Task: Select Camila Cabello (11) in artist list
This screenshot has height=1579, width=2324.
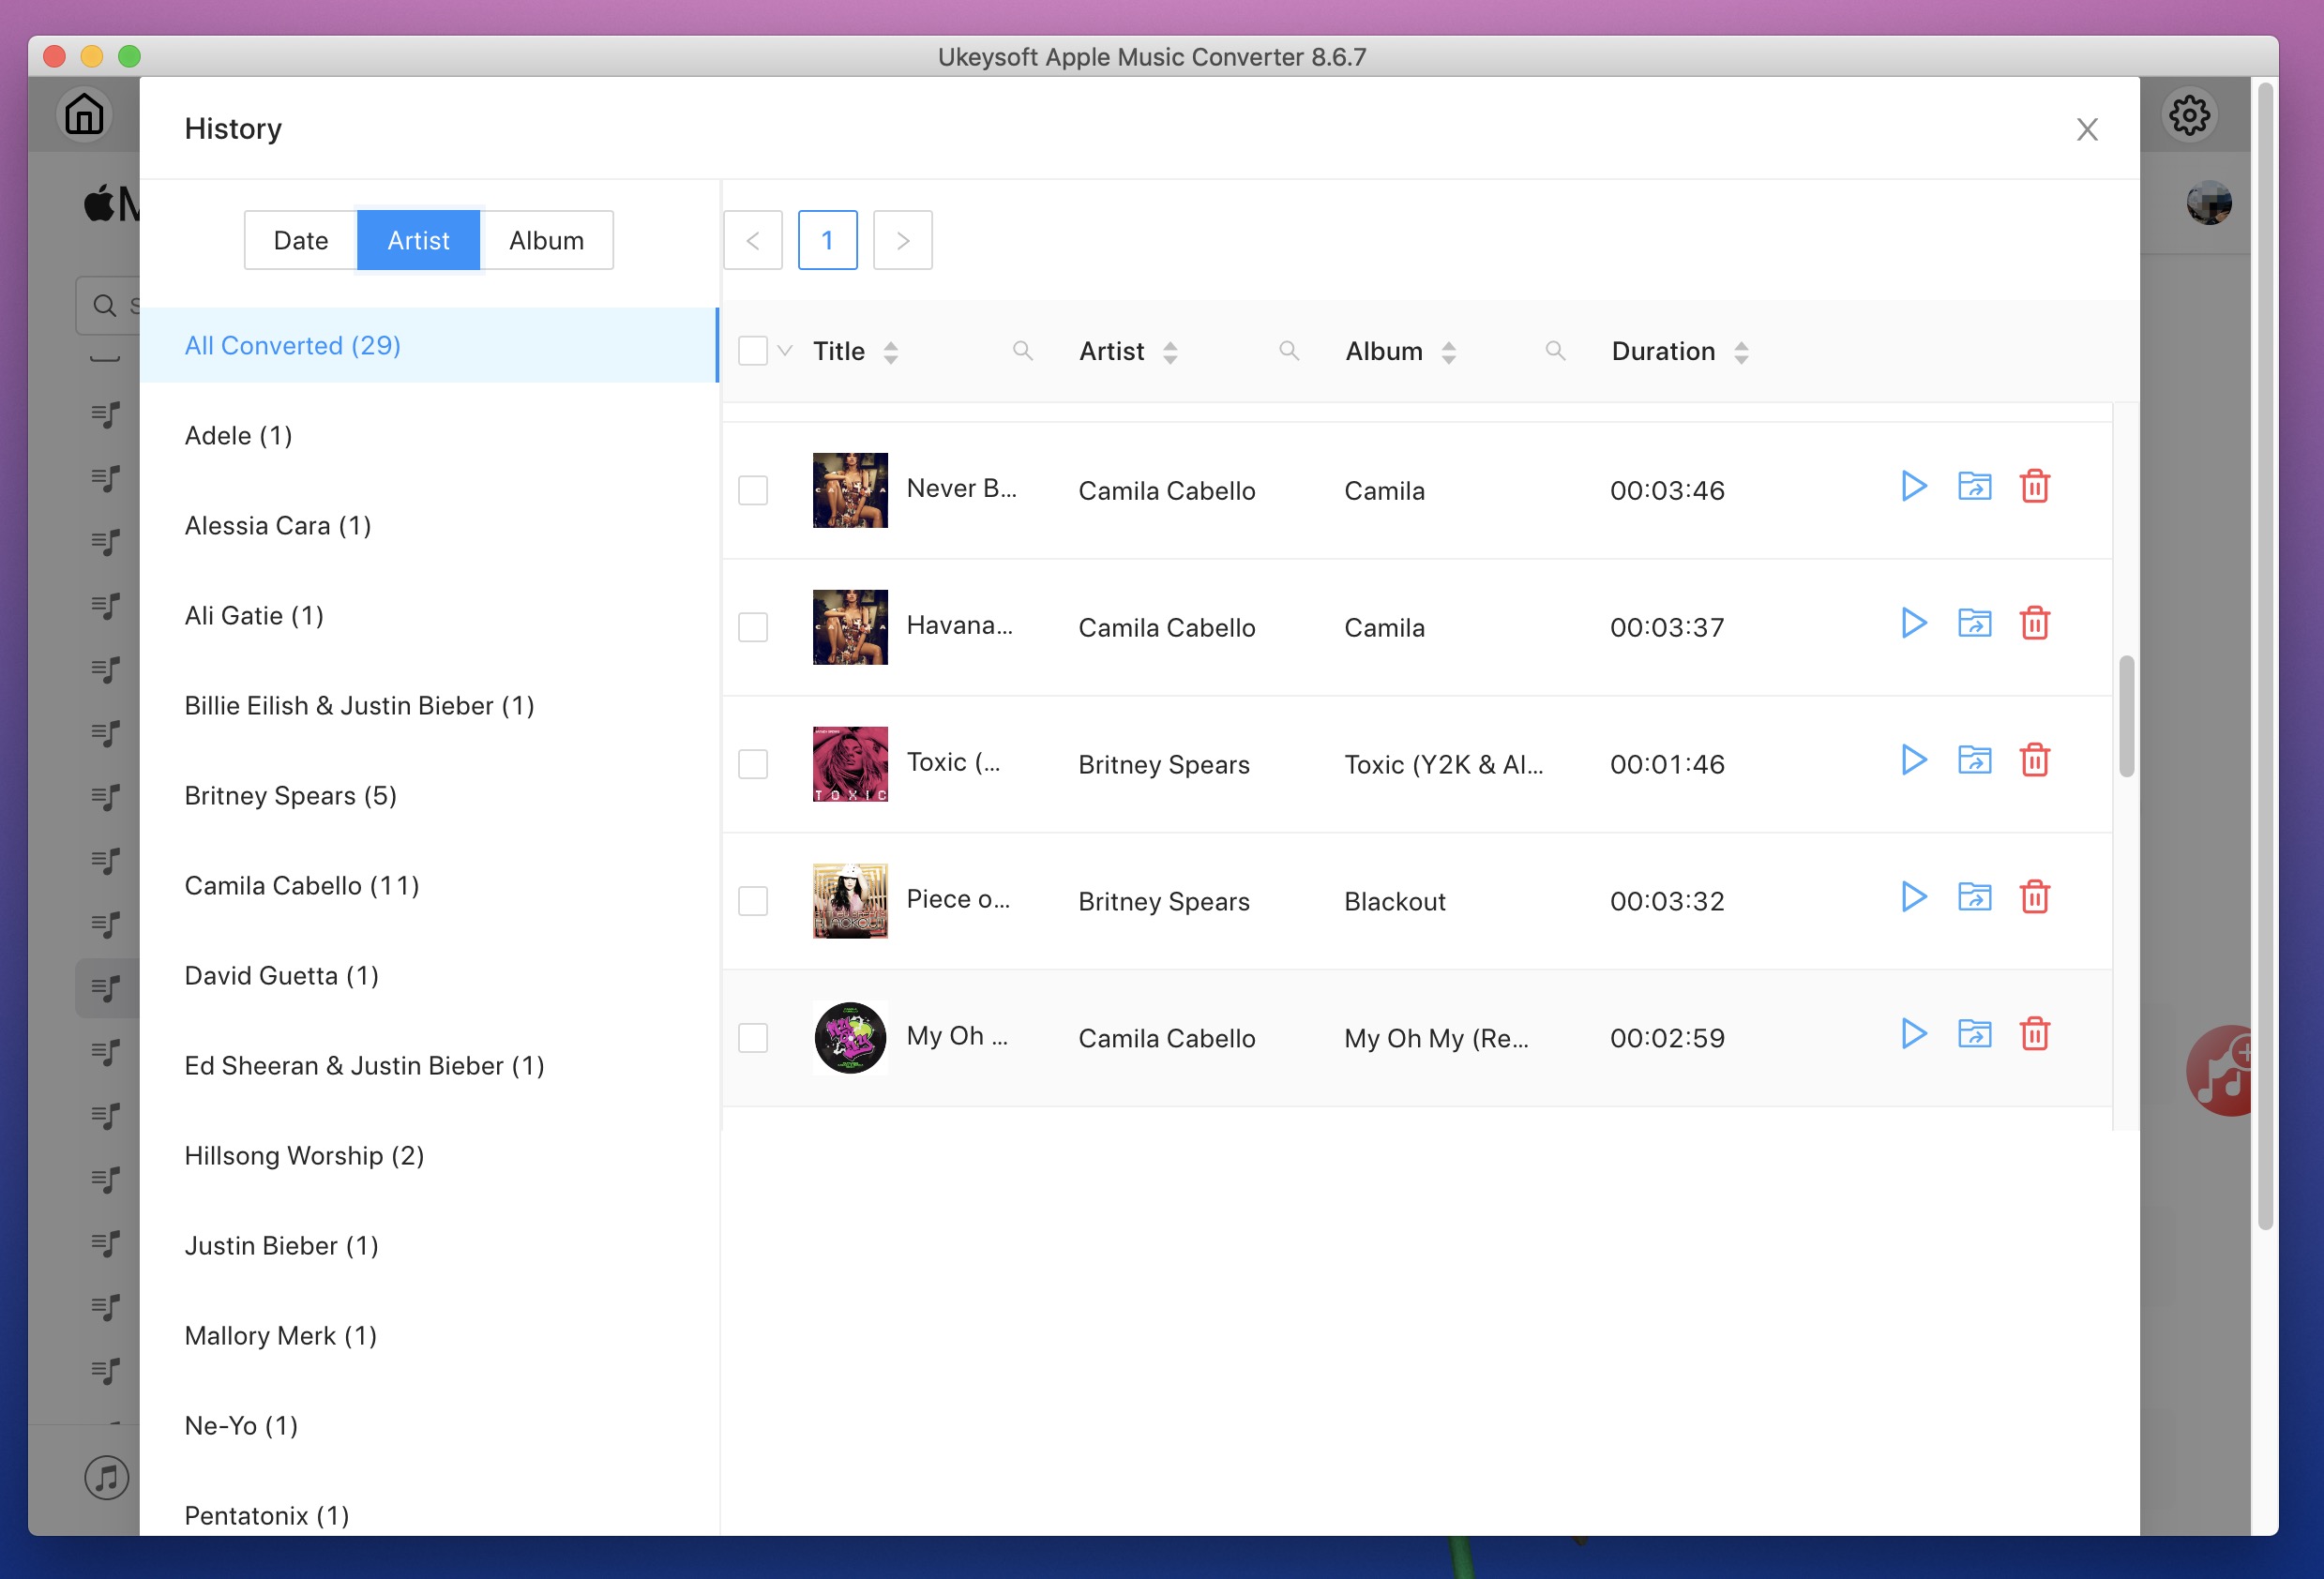Action: click(429, 886)
